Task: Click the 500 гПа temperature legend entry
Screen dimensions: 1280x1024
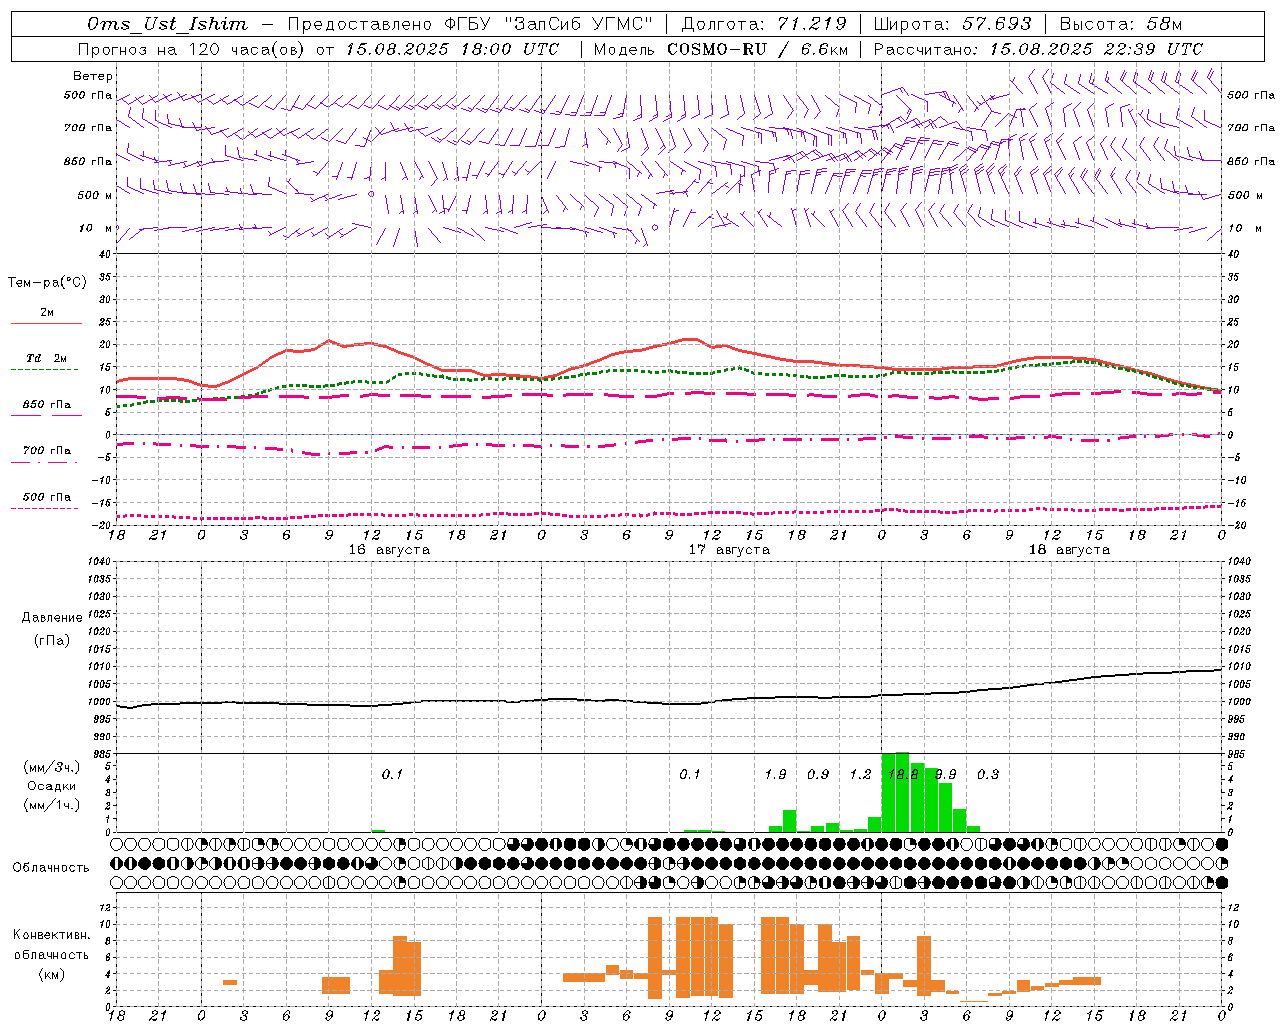Action: (47, 497)
